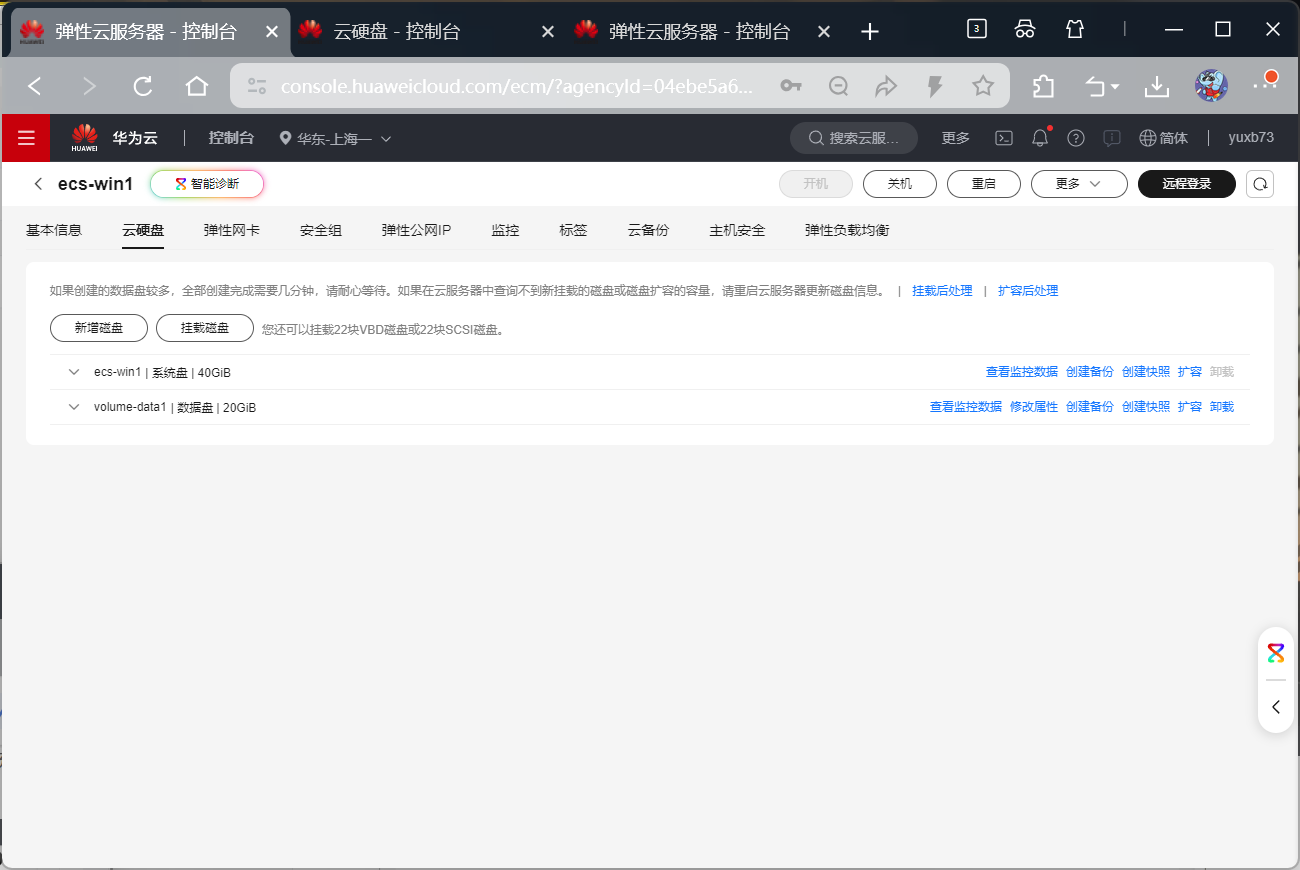Open the 智能诊断 button
1300x870 pixels.
click(207, 184)
